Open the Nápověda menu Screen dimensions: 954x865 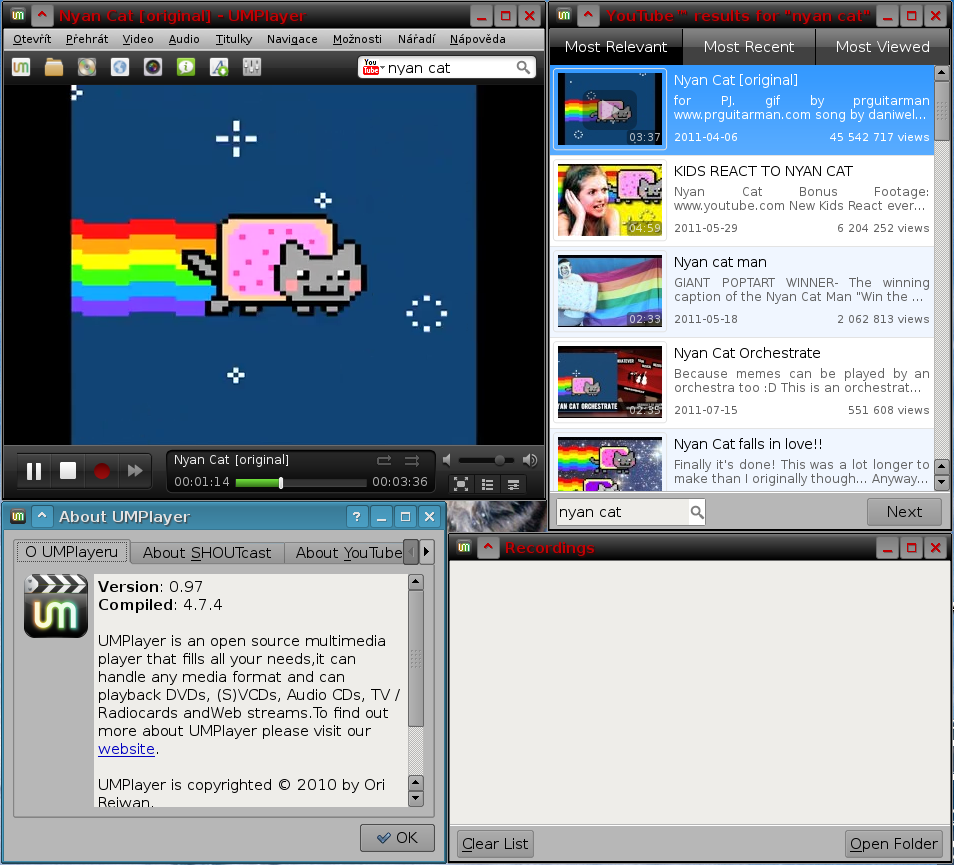point(478,39)
